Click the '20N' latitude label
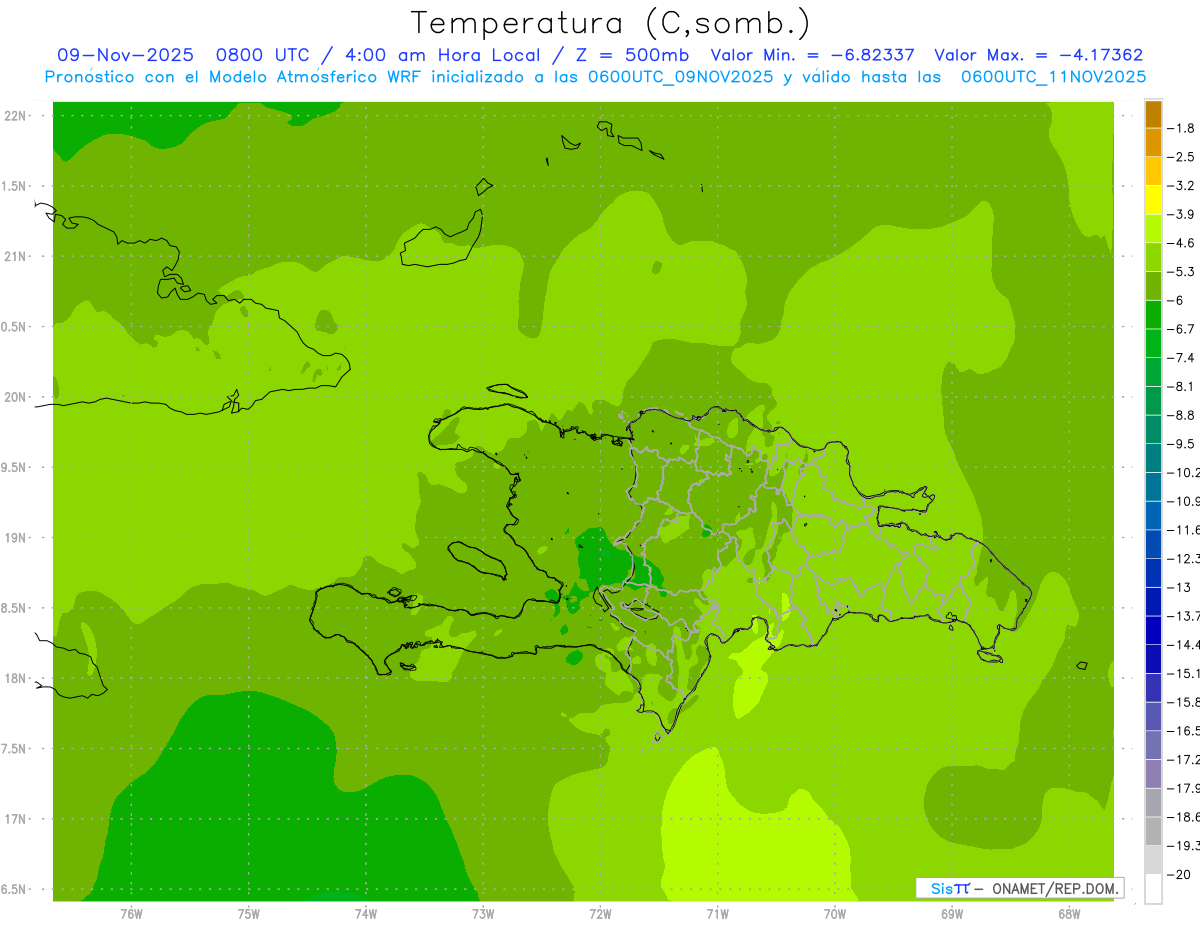 point(15,398)
